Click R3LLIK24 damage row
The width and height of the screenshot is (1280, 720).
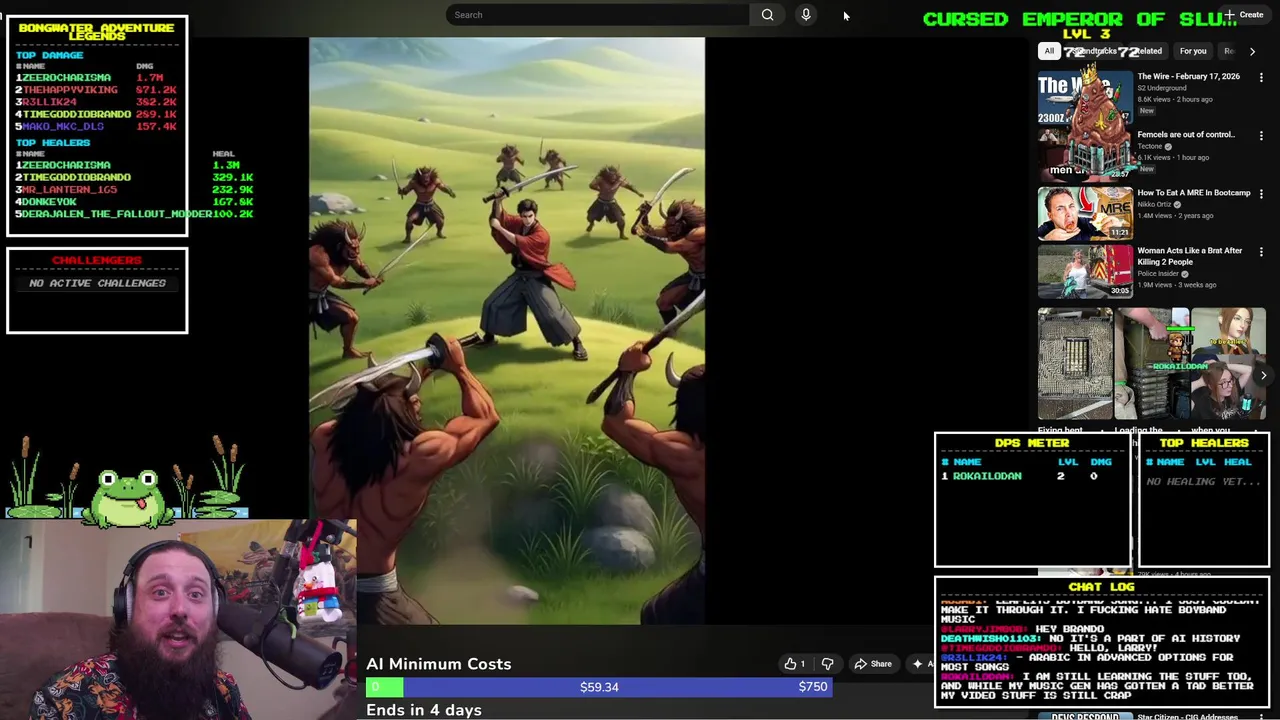pyautogui.click(x=96, y=102)
